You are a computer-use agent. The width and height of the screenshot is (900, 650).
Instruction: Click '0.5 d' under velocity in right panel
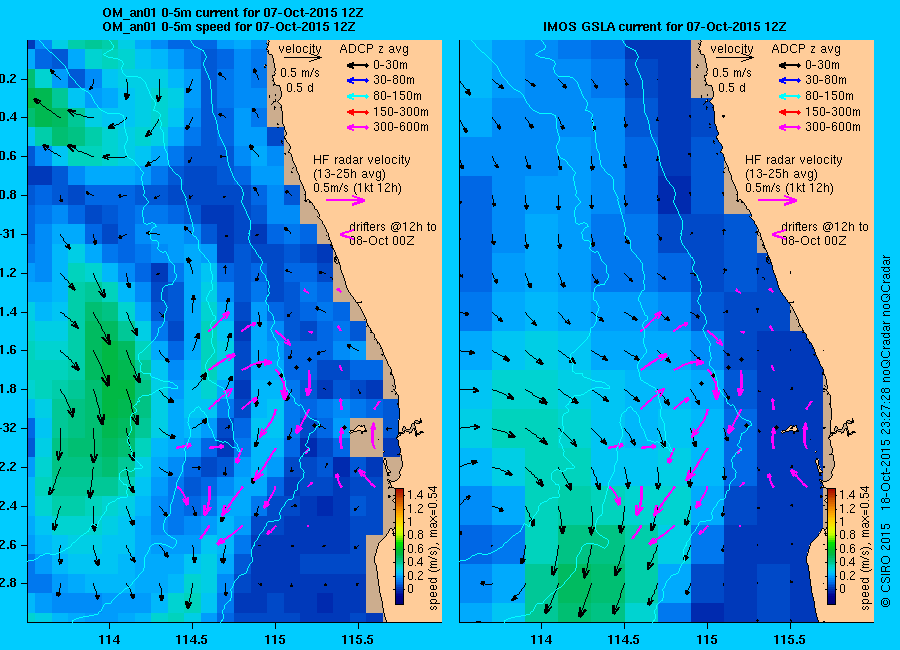[x=732, y=88]
